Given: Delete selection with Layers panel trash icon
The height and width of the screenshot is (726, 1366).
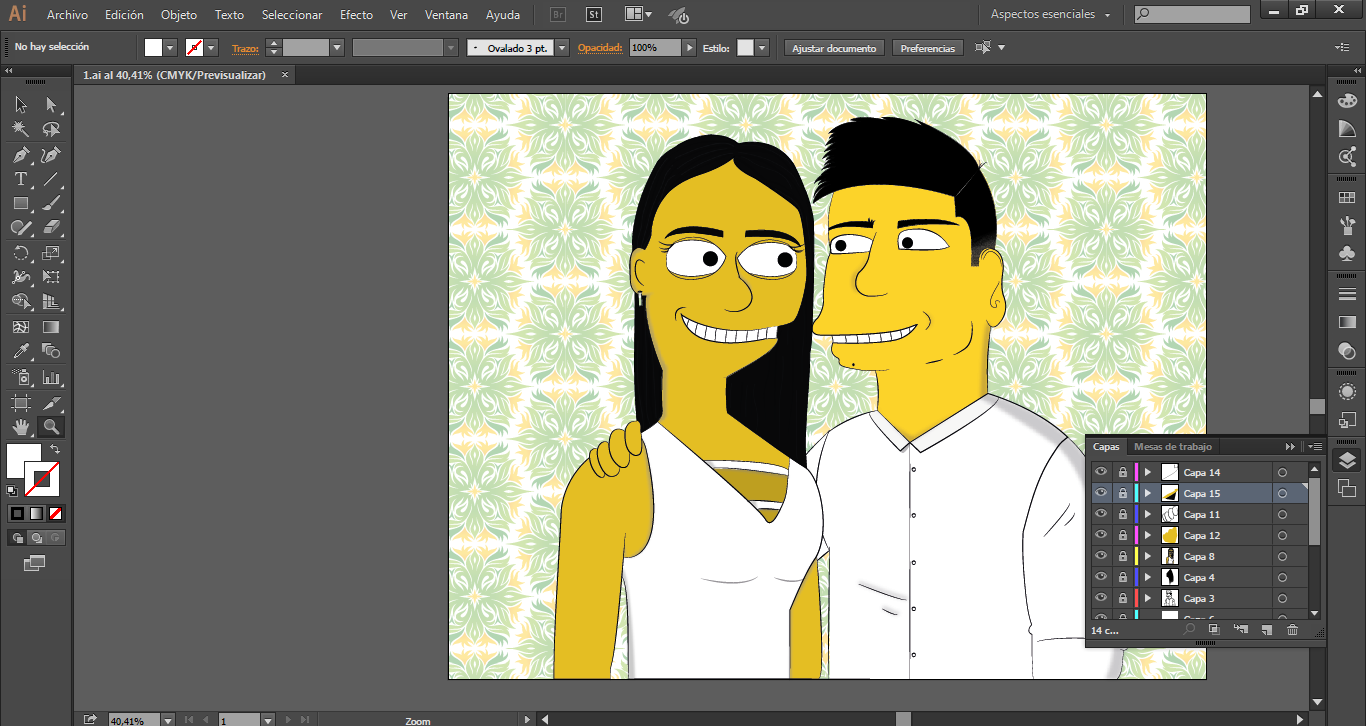Looking at the screenshot, I should pos(1292,630).
